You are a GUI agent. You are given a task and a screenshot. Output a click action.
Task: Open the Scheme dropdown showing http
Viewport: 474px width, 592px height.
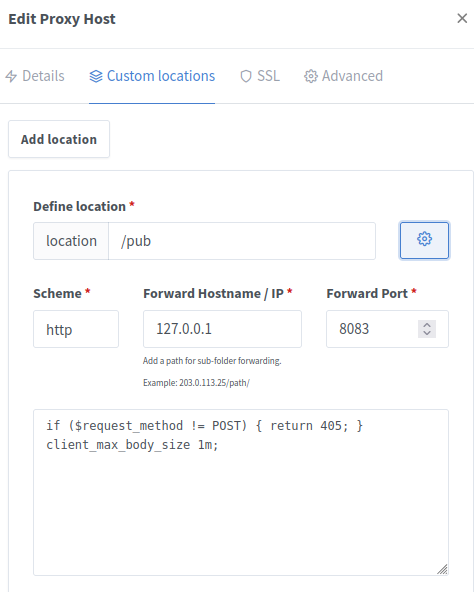click(76, 329)
